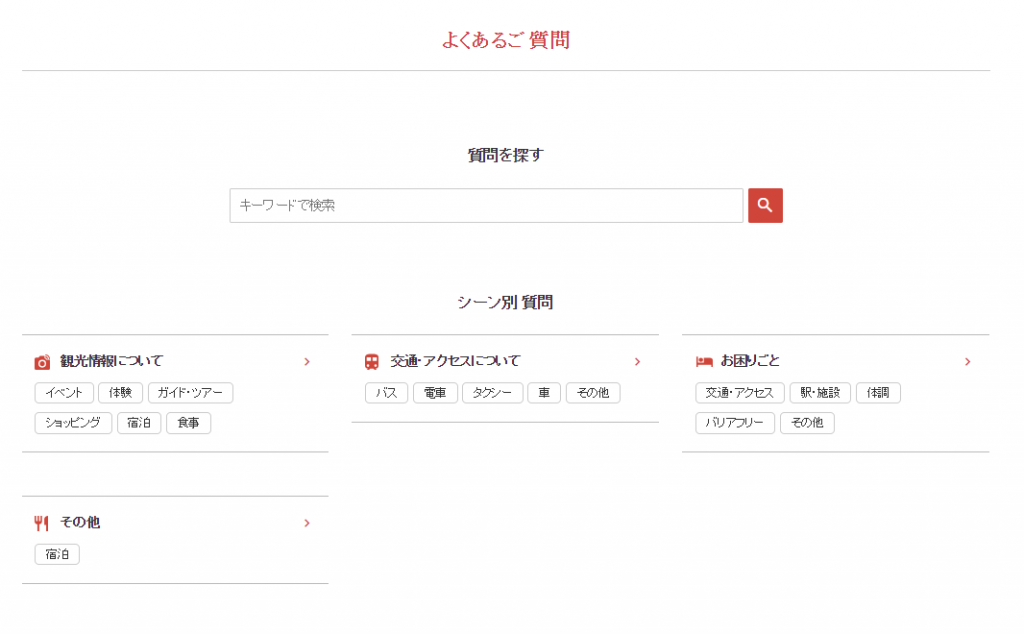This screenshot has height=634, width=1024.
Task: Select the ショッピング tag
Action: (x=73, y=423)
